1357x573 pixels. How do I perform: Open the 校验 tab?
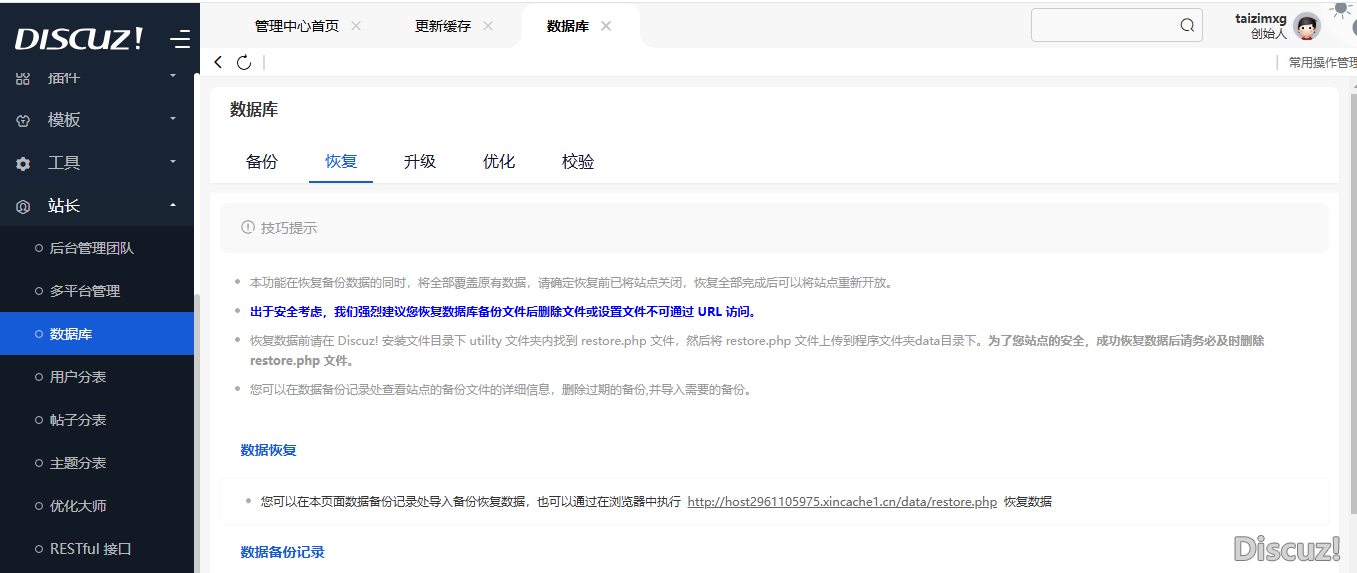tap(578, 162)
